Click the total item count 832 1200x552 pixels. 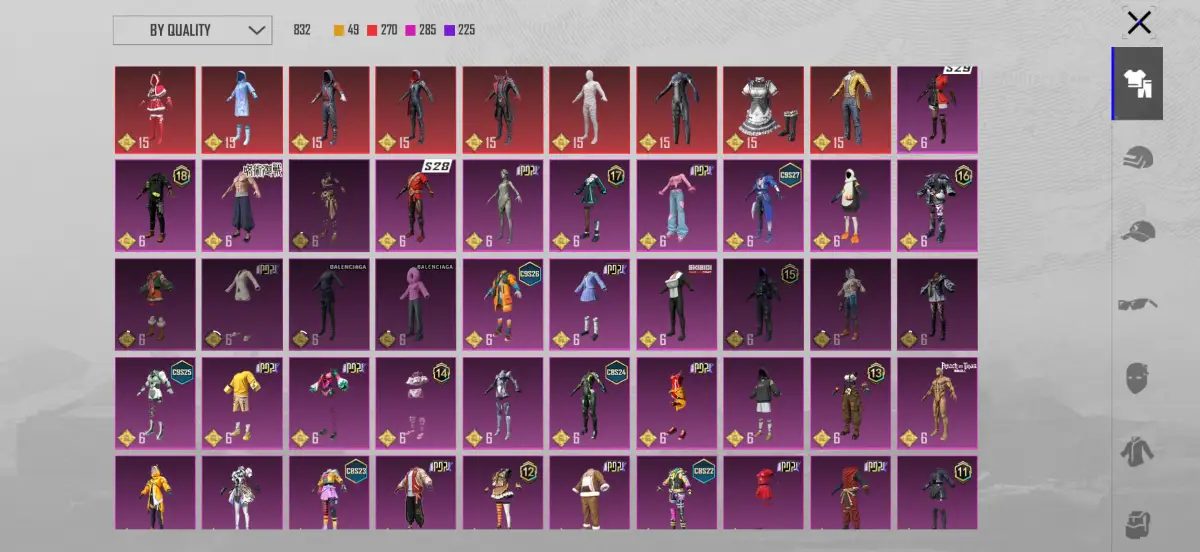pos(302,30)
